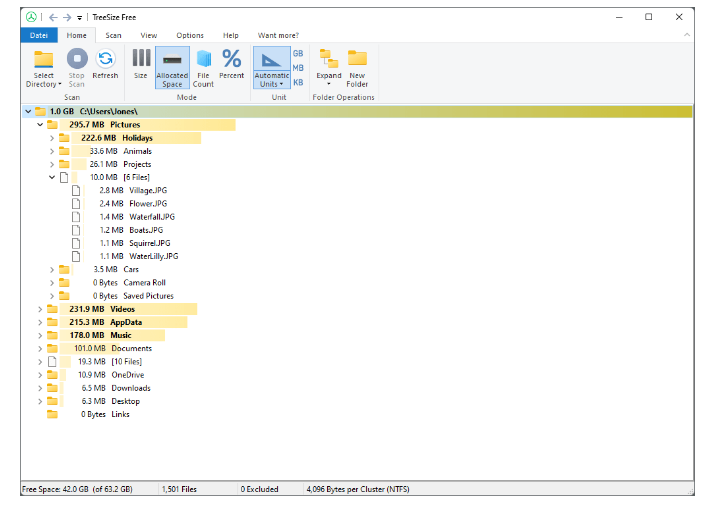Collapse the Pictures folder
This screenshot has height=507, width=721.
tap(40, 125)
